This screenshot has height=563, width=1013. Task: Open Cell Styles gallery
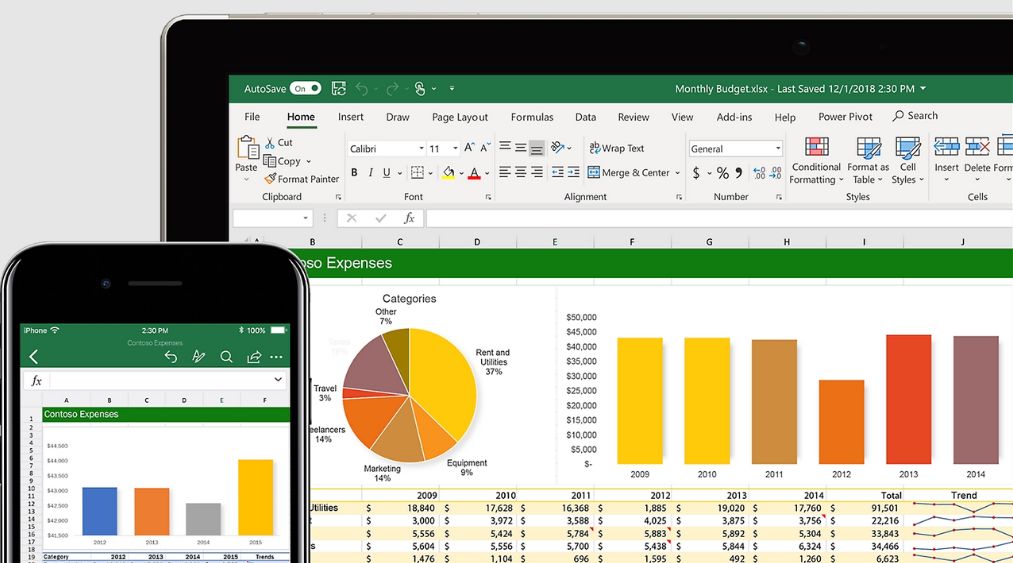click(x=908, y=160)
